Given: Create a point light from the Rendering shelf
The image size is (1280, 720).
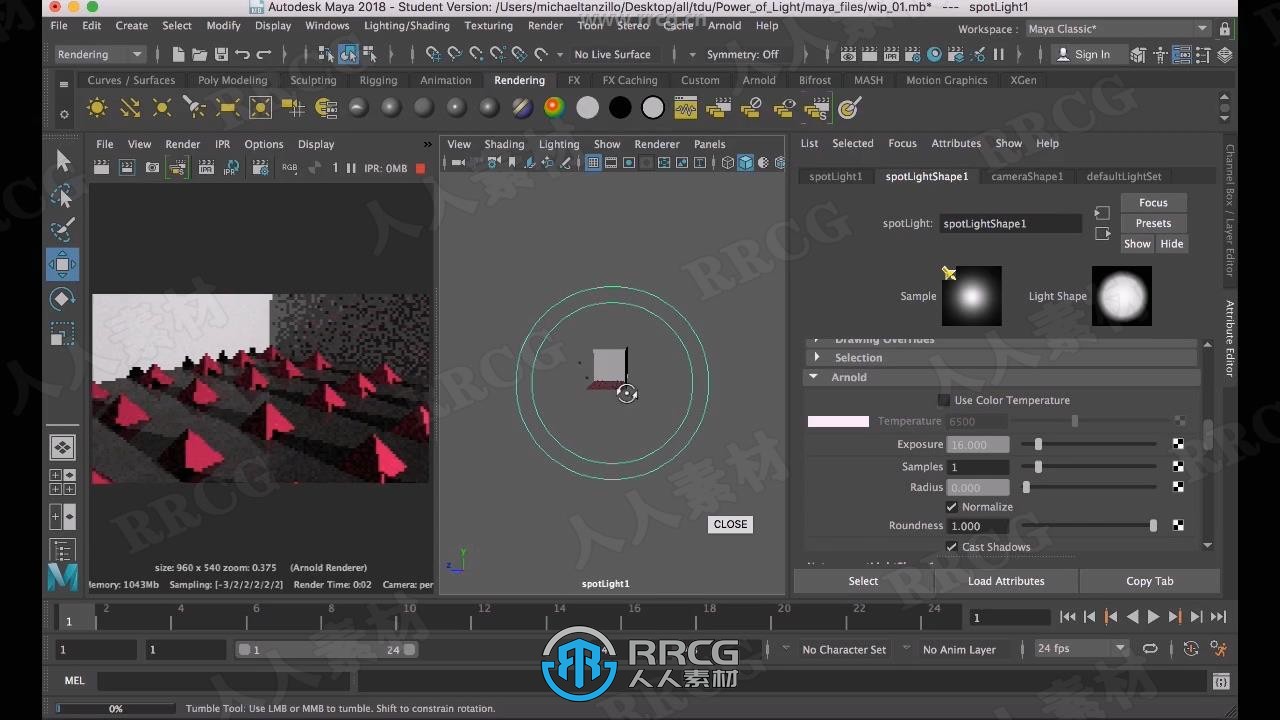Looking at the screenshot, I should pyautogui.click(x=162, y=108).
